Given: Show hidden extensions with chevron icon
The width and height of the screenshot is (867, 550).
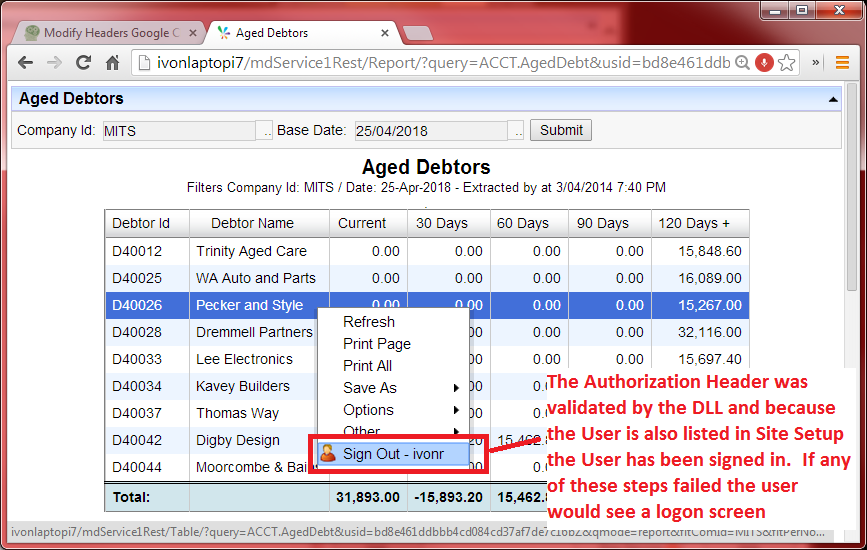Looking at the screenshot, I should [x=816, y=63].
